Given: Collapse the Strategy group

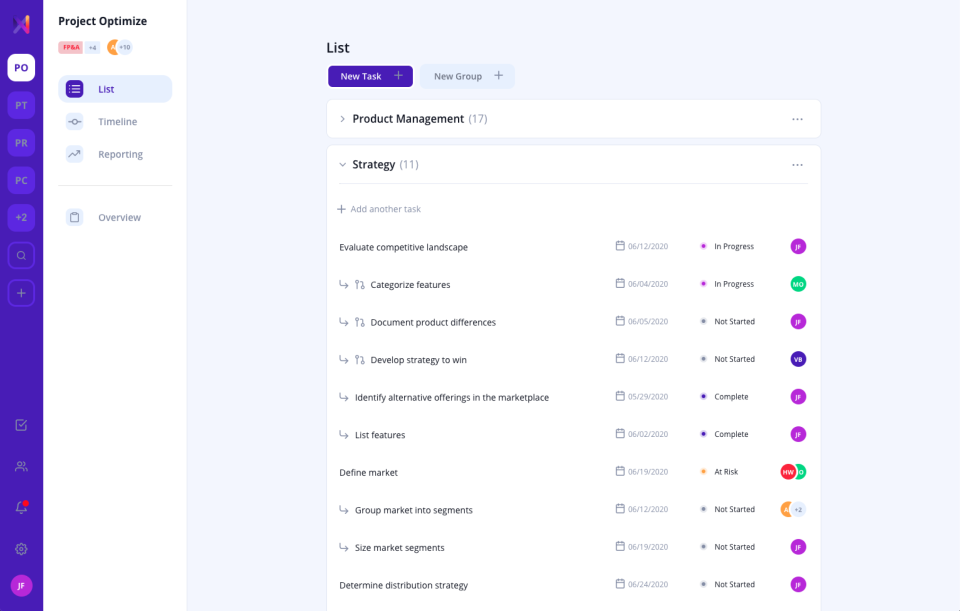Looking at the screenshot, I should click(342, 165).
